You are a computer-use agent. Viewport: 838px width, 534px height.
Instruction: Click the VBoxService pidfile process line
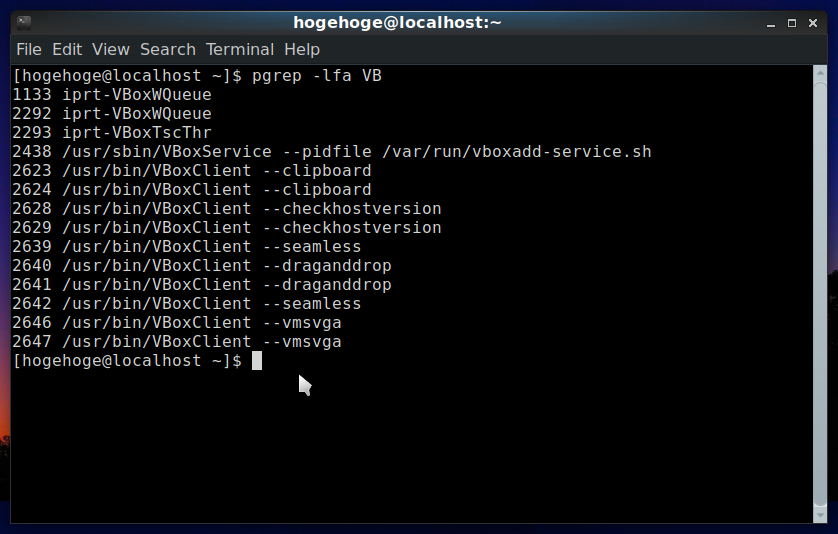[x=332, y=152]
